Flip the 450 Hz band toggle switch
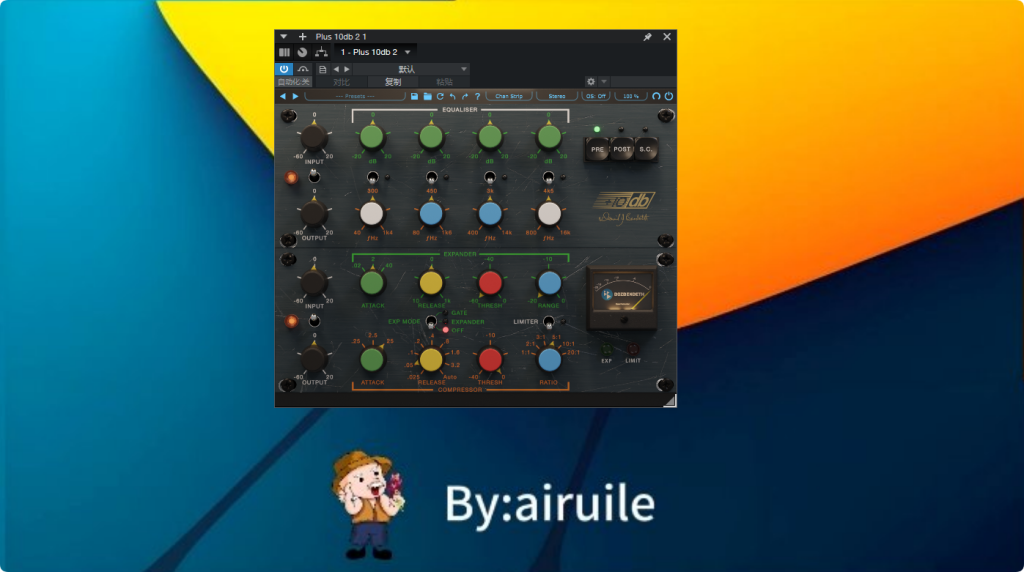Image resolution: width=1024 pixels, height=572 pixels. click(x=432, y=177)
